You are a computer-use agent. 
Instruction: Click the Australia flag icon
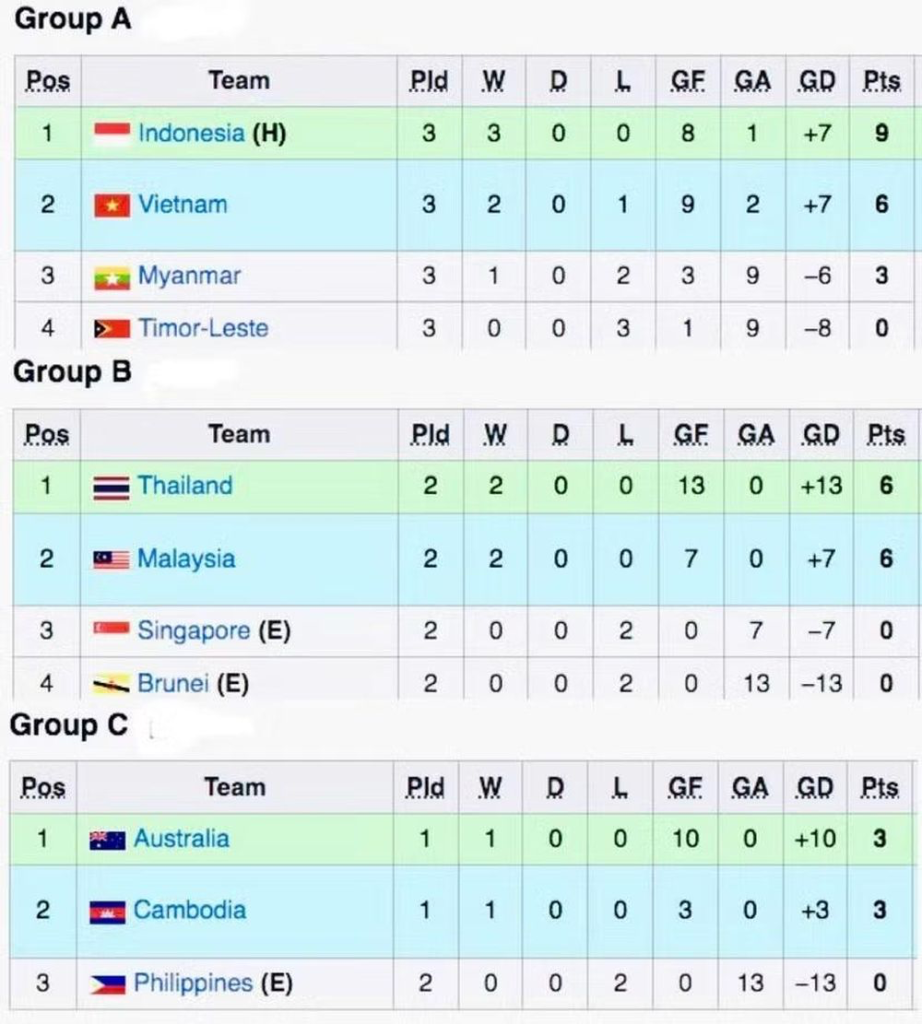pyautogui.click(x=108, y=840)
